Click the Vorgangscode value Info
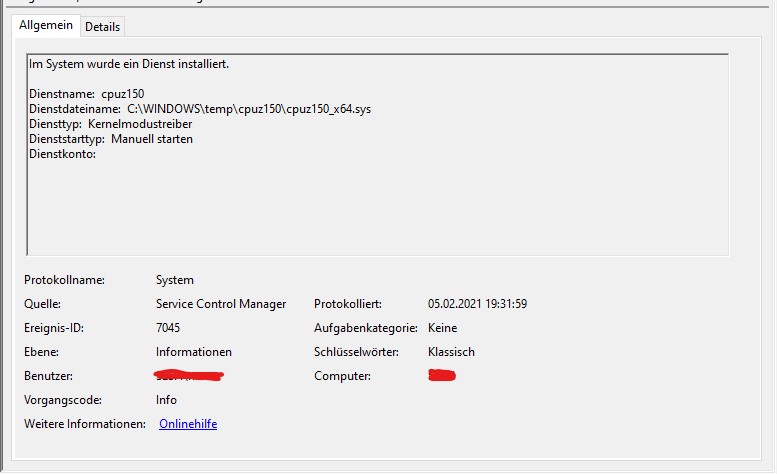777x474 pixels. (167, 400)
